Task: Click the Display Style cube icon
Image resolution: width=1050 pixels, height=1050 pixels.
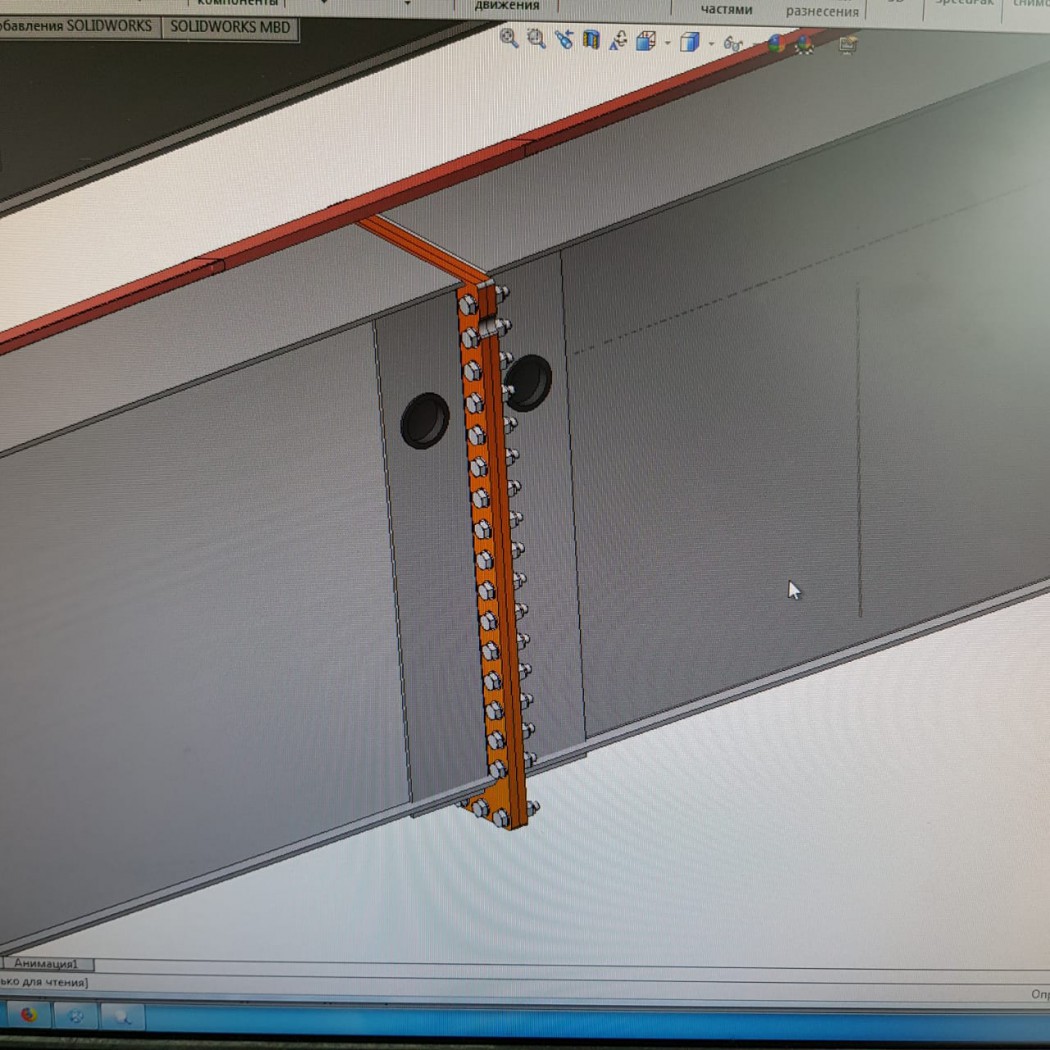Action: point(689,42)
